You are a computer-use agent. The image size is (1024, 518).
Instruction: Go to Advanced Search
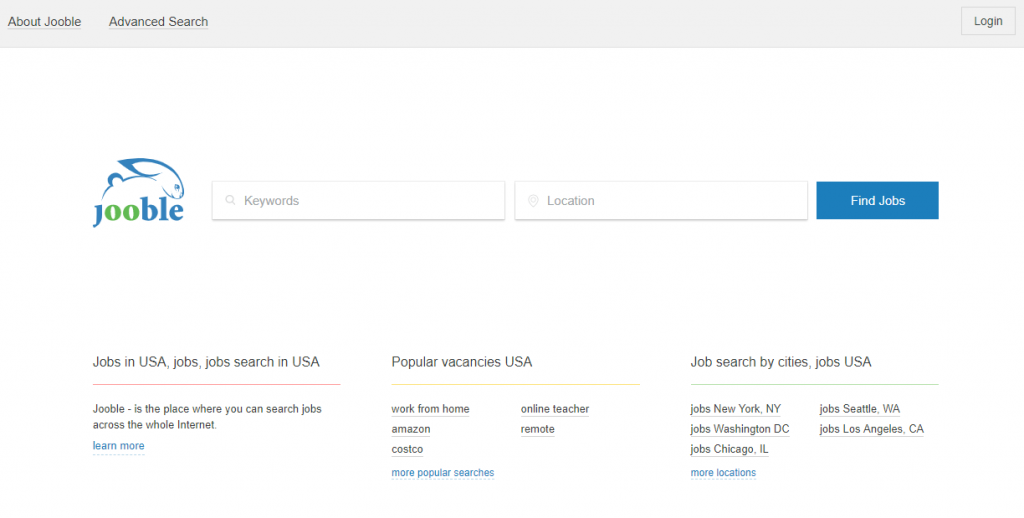coord(159,22)
